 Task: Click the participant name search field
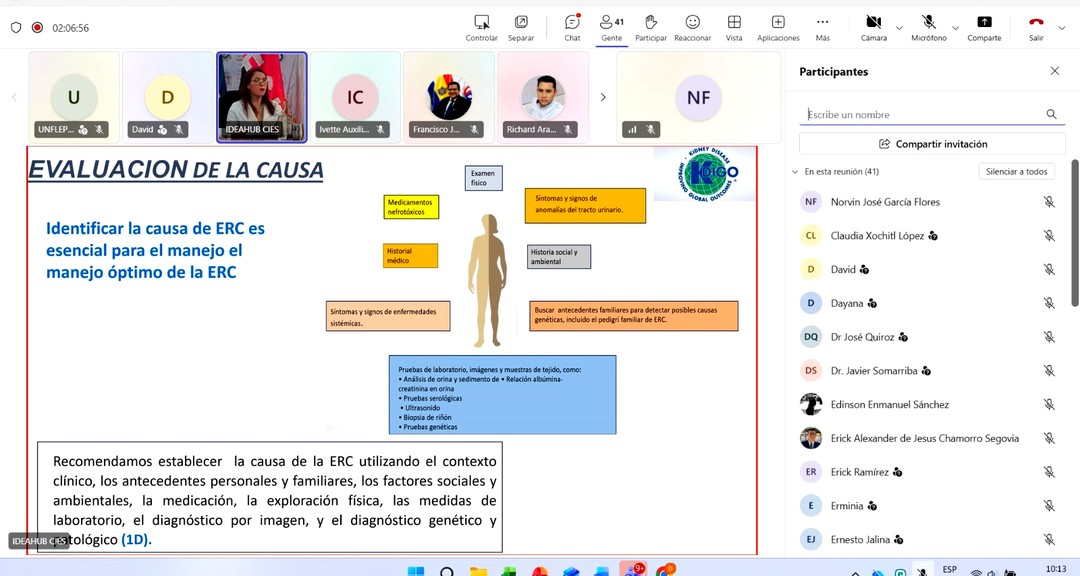(x=920, y=115)
